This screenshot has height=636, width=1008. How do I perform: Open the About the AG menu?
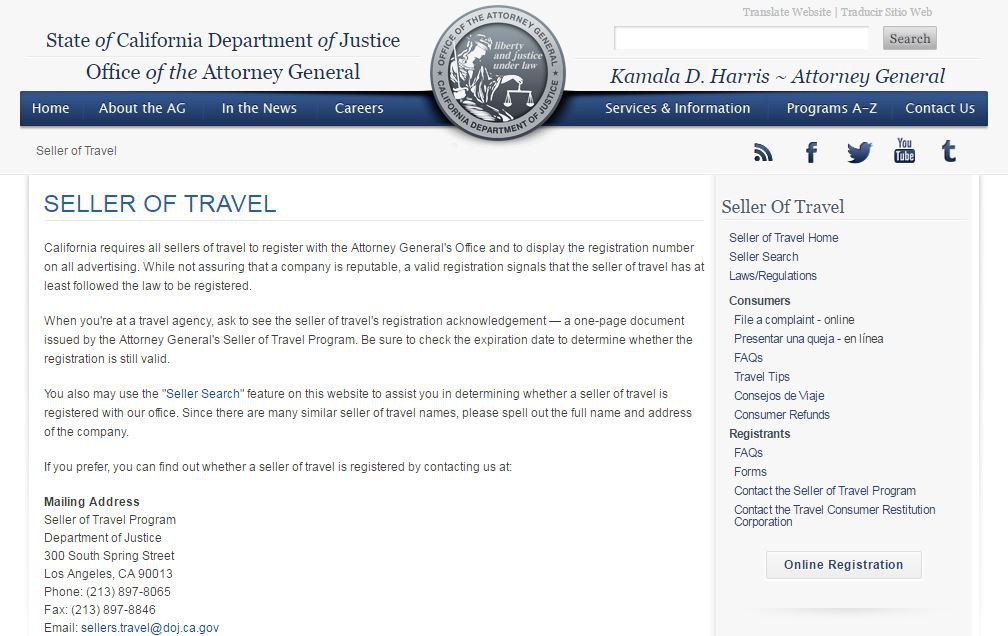142,108
